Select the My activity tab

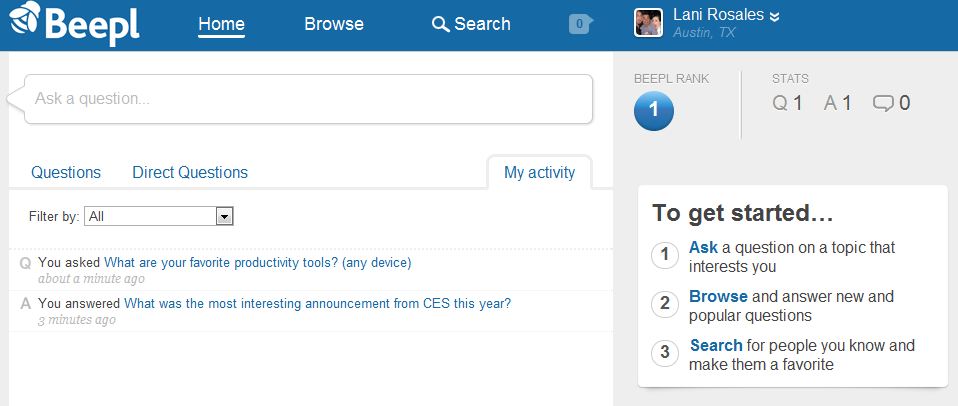[x=539, y=172]
